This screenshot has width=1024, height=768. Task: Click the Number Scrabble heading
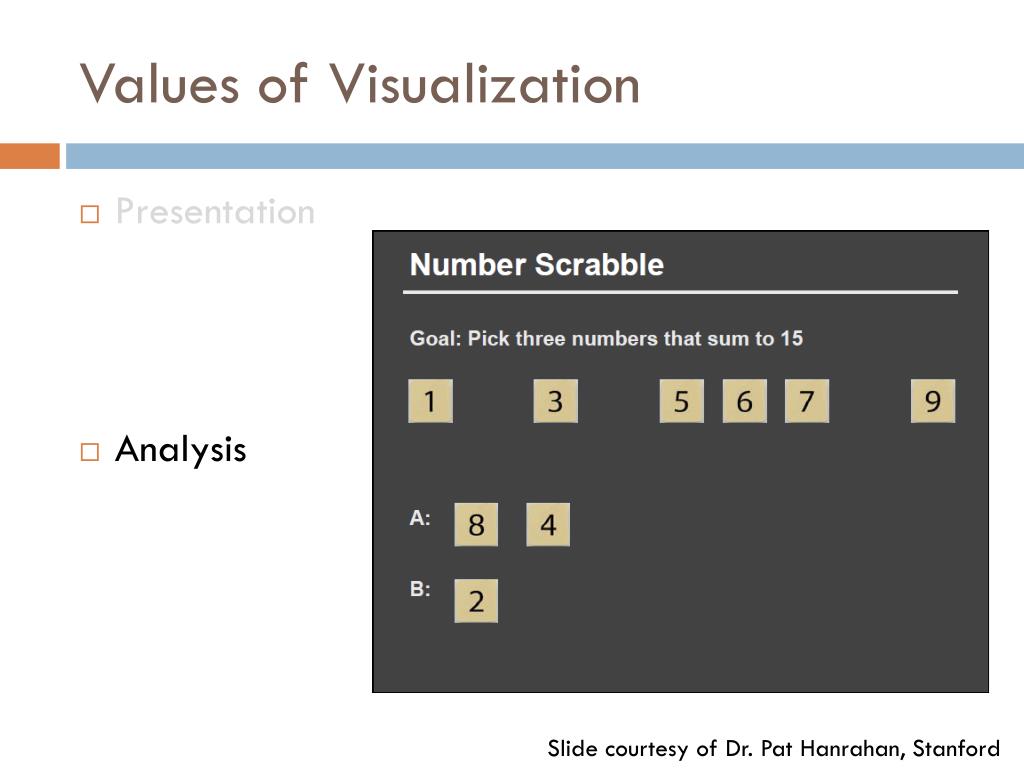(537, 264)
